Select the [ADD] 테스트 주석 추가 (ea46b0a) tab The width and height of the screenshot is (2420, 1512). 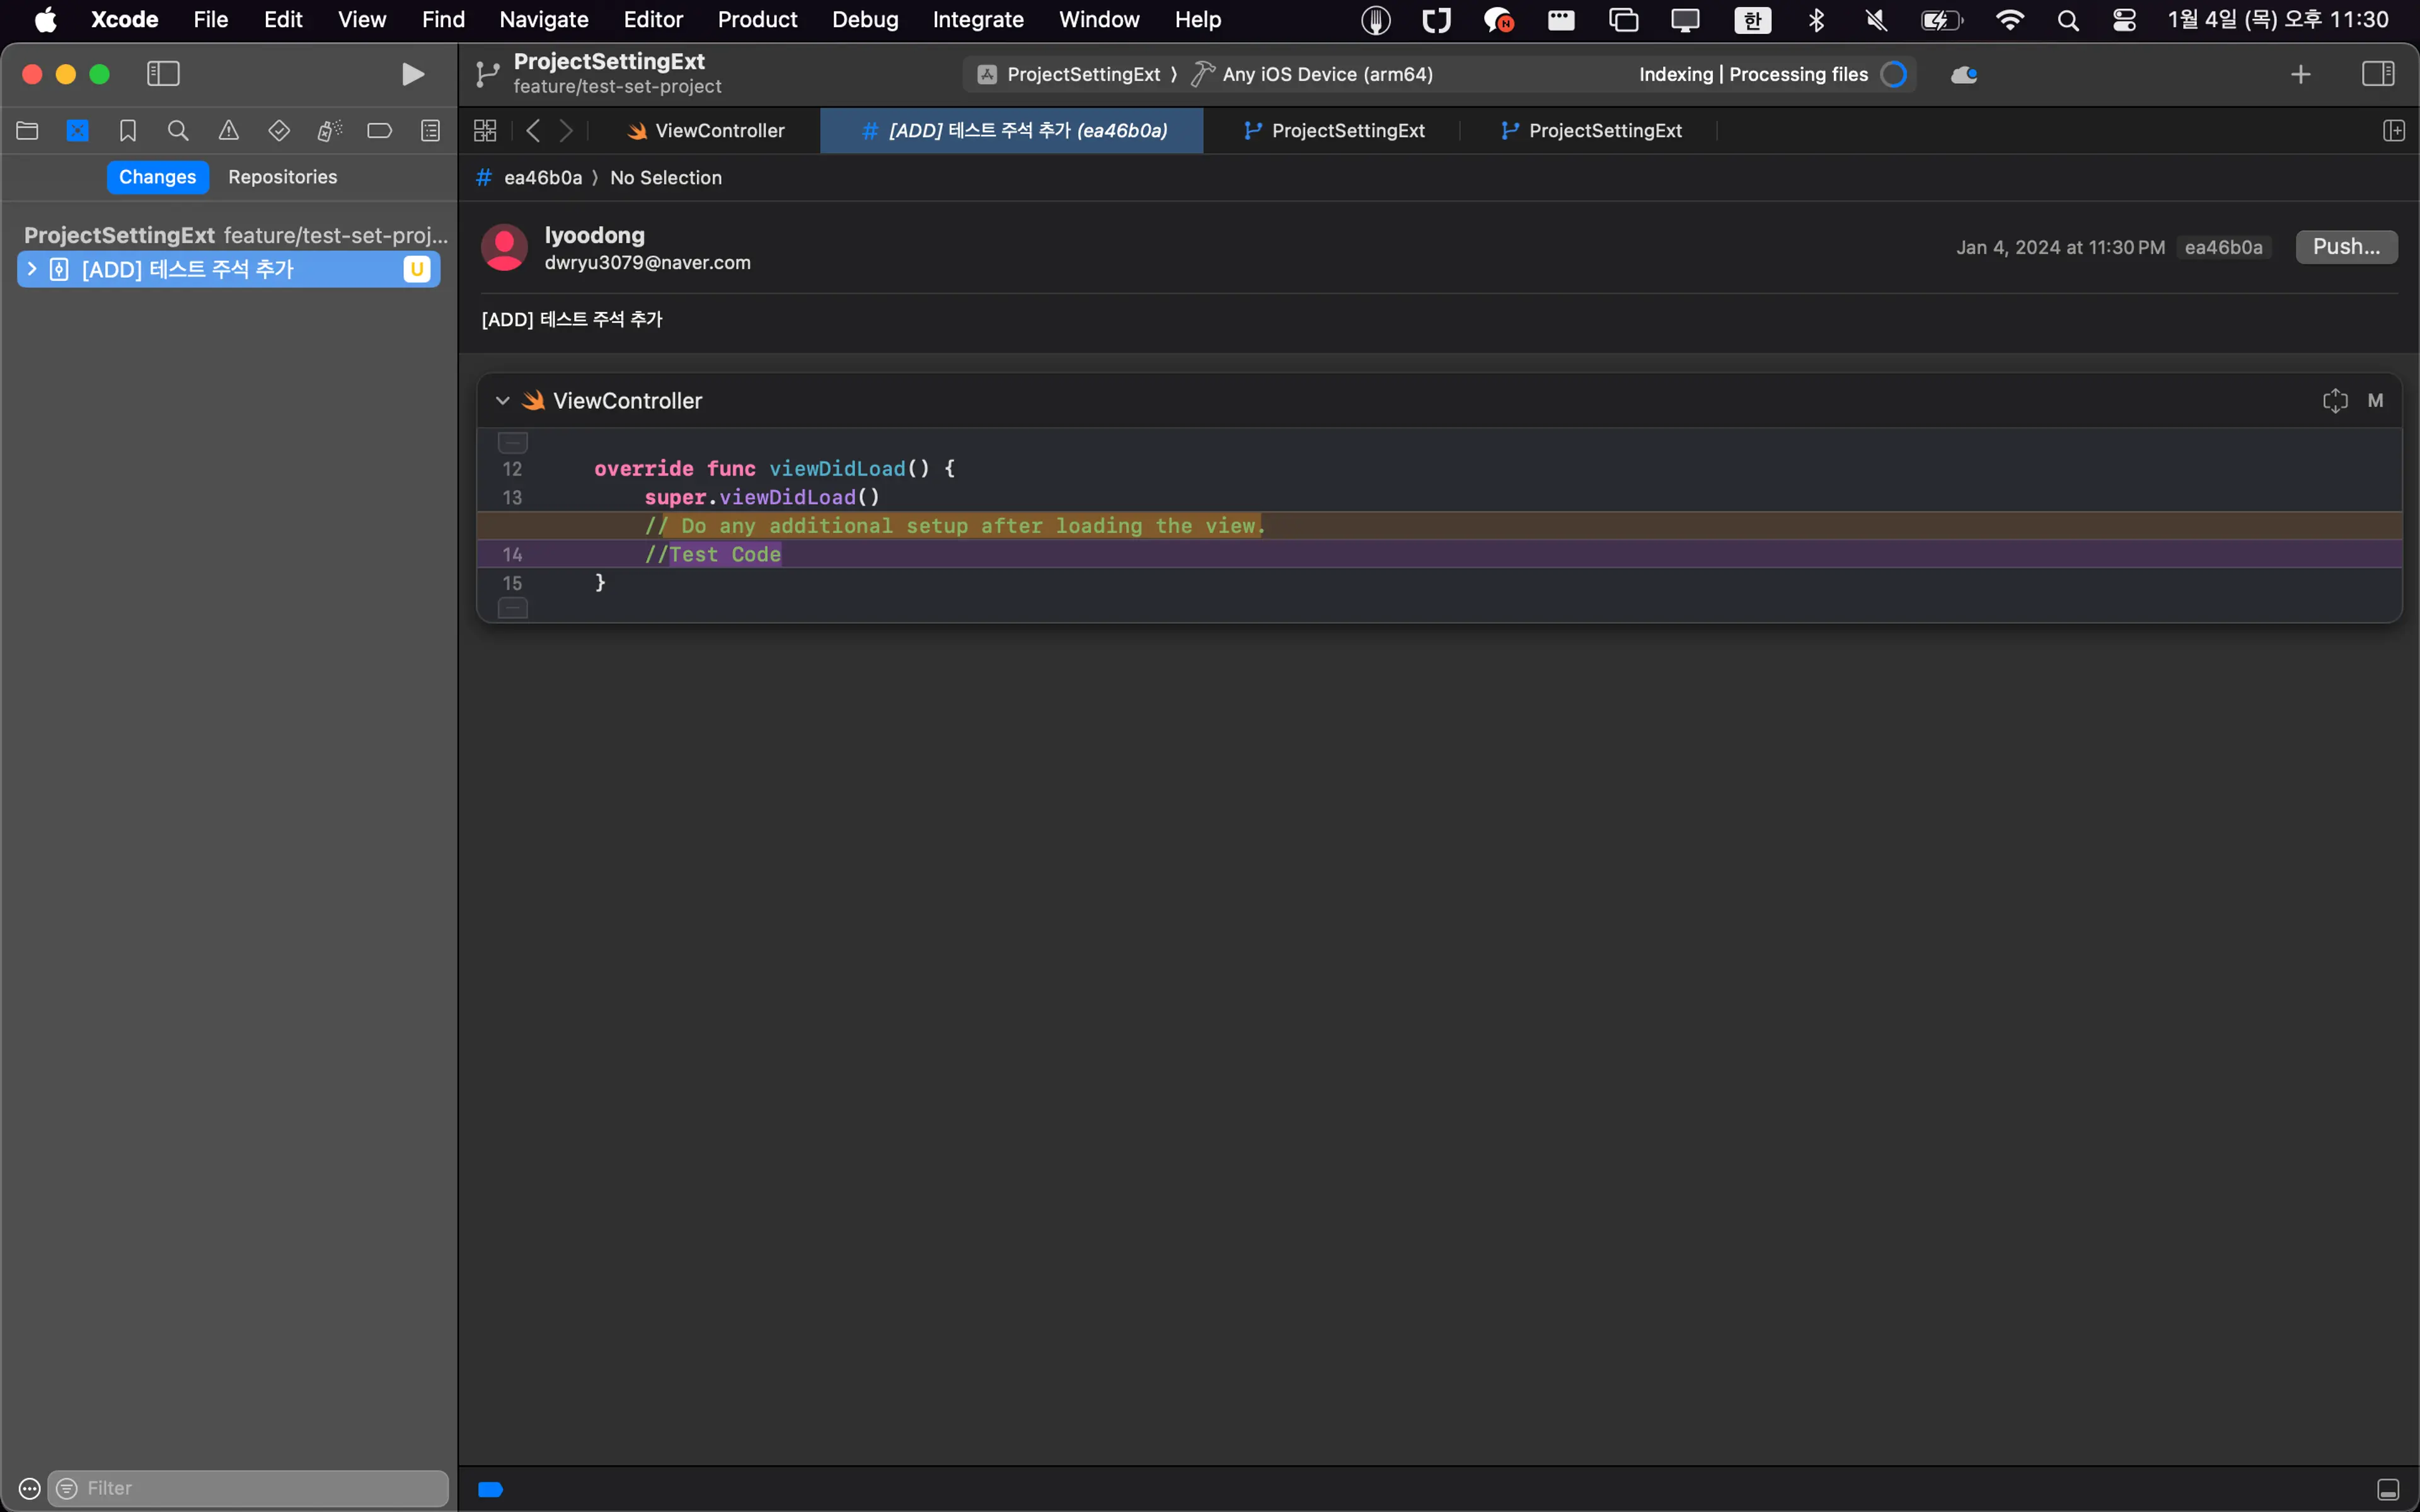coord(1012,131)
